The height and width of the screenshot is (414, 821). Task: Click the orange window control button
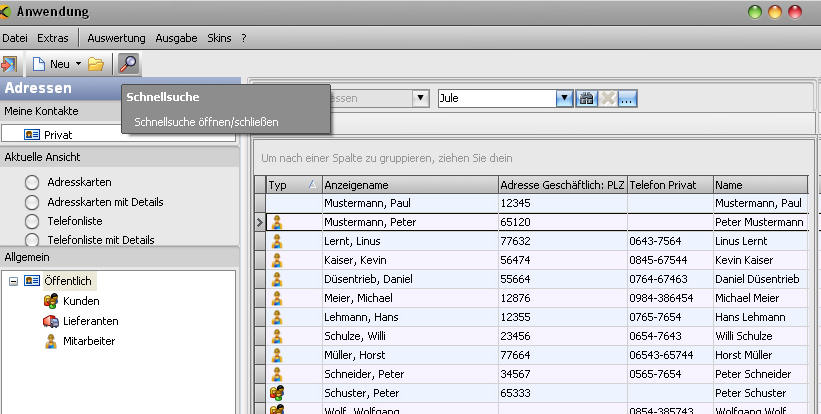pos(775,12)
